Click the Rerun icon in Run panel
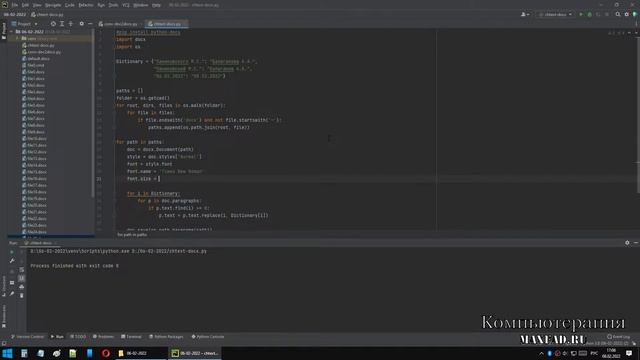The height and width of the screenshot is (360, 640). (x=12, y=252)
